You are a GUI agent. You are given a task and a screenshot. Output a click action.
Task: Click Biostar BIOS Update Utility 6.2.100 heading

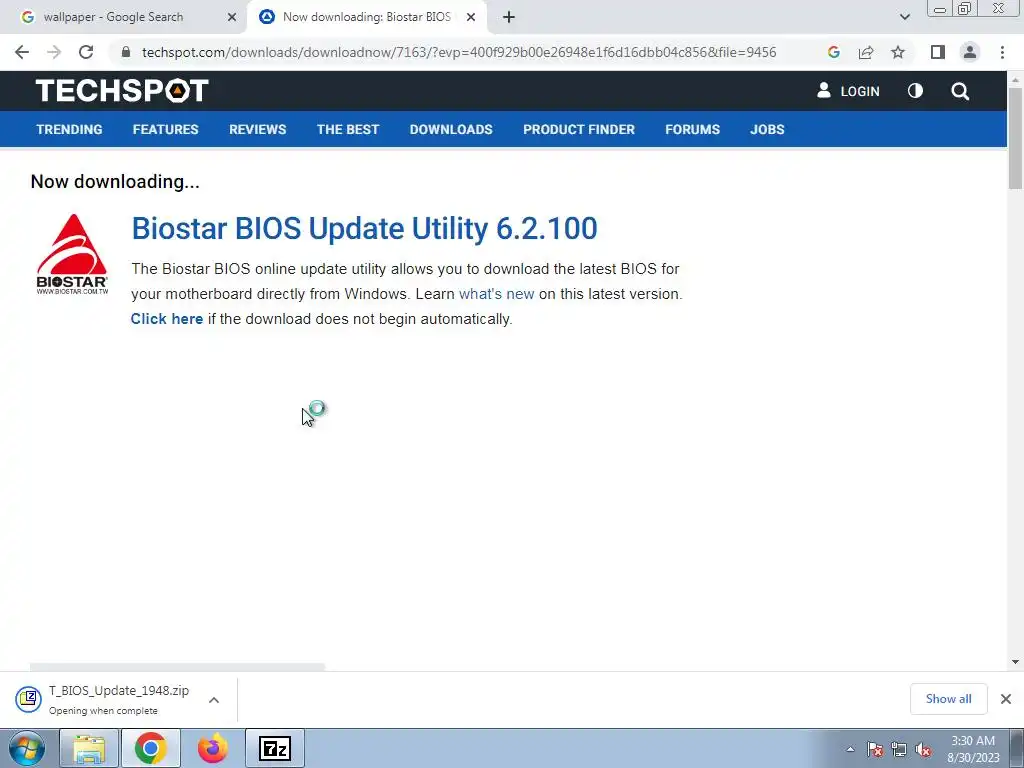tap(364, 229)
